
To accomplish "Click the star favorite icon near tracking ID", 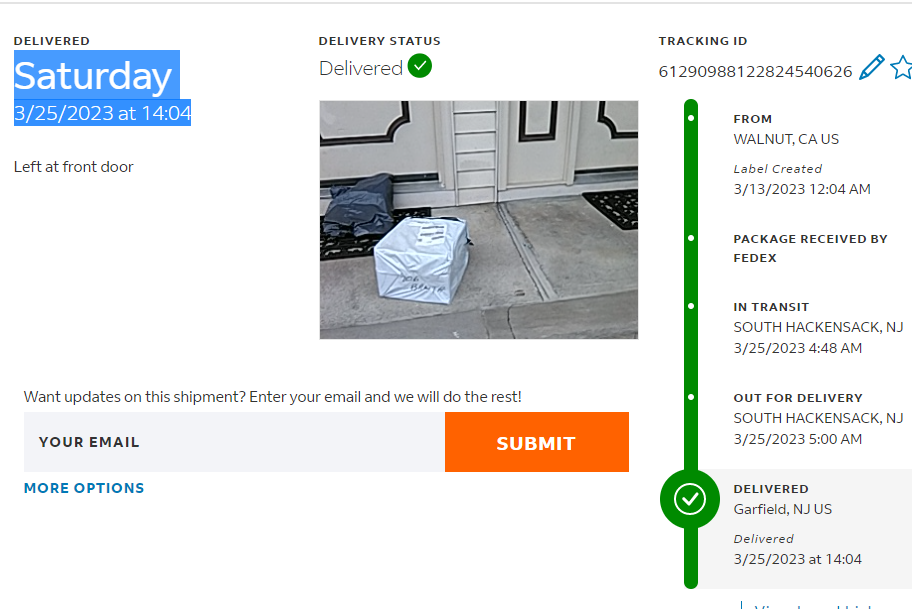I will pos(902,67).
